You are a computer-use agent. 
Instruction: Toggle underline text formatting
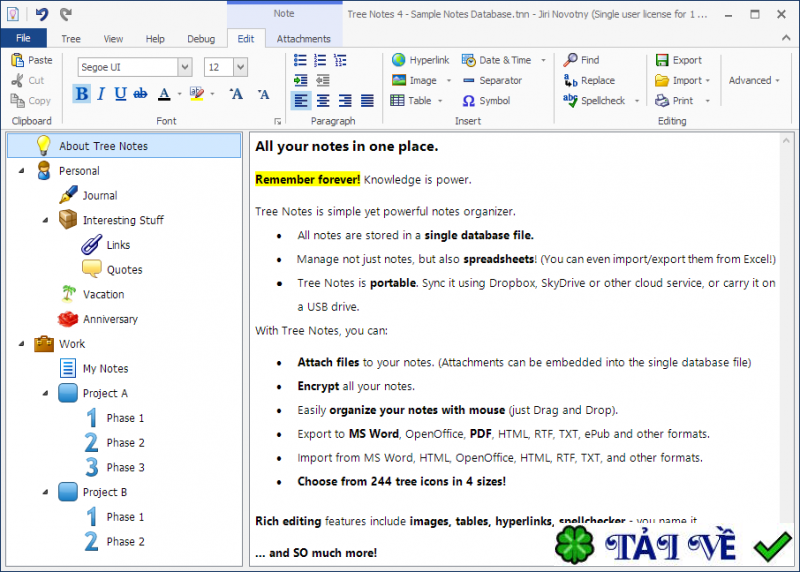point(120,94)
